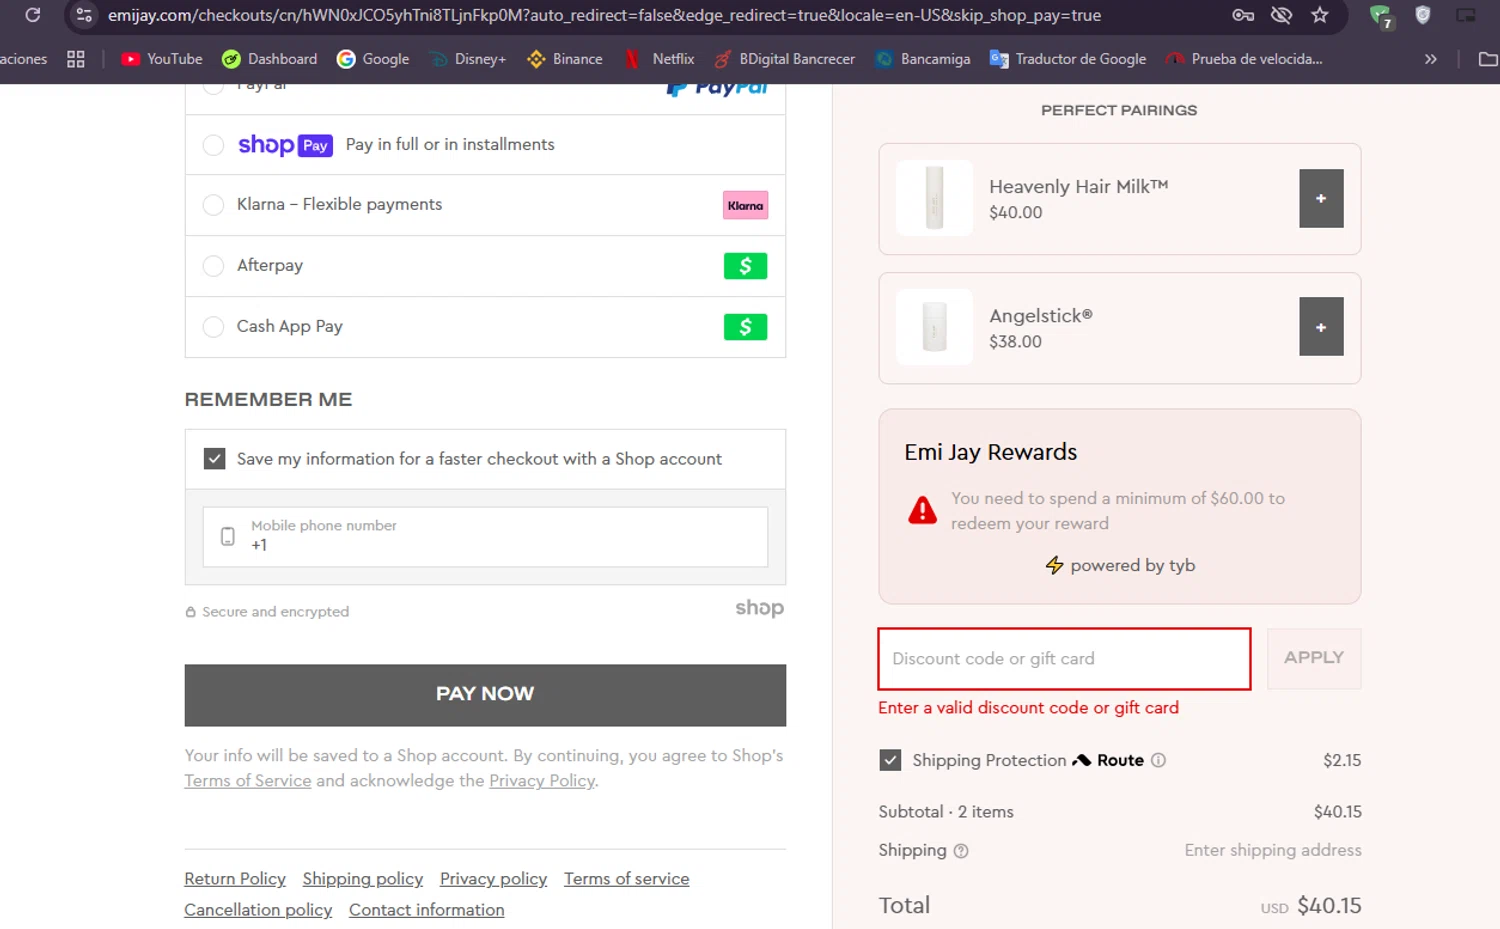
Task: Add Heavenly Hair Milk with plus button
Action: coord(1321,198)
